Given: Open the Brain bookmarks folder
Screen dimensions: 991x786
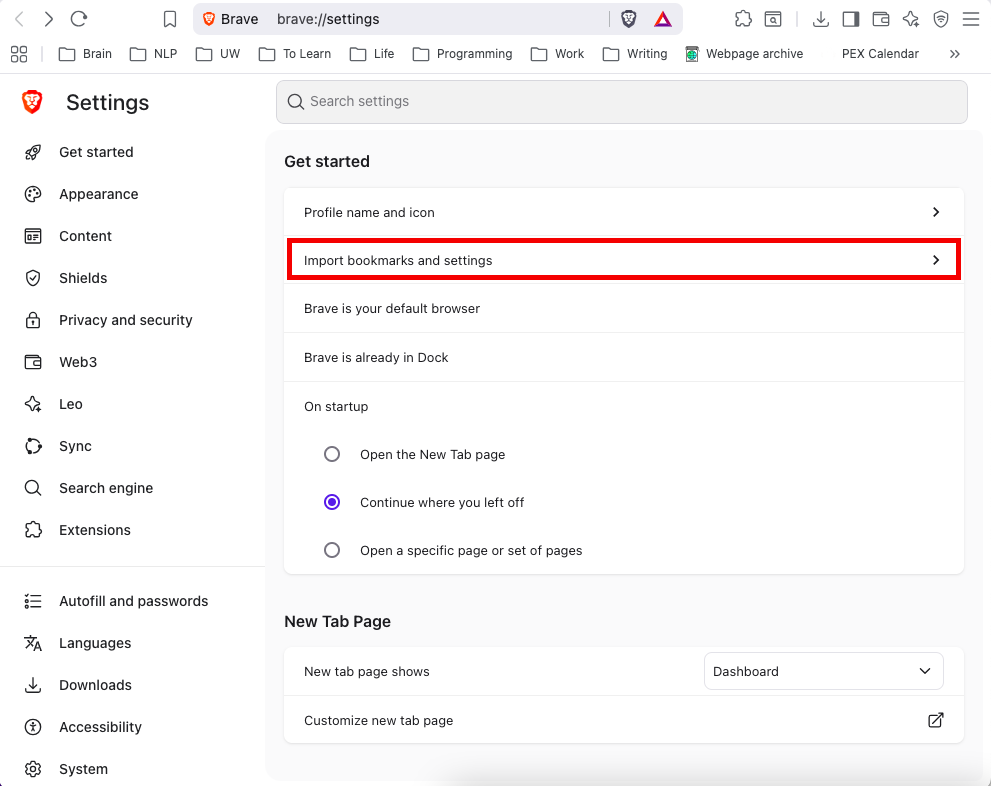Looking at the screenshot, I should tap(85, 54).
